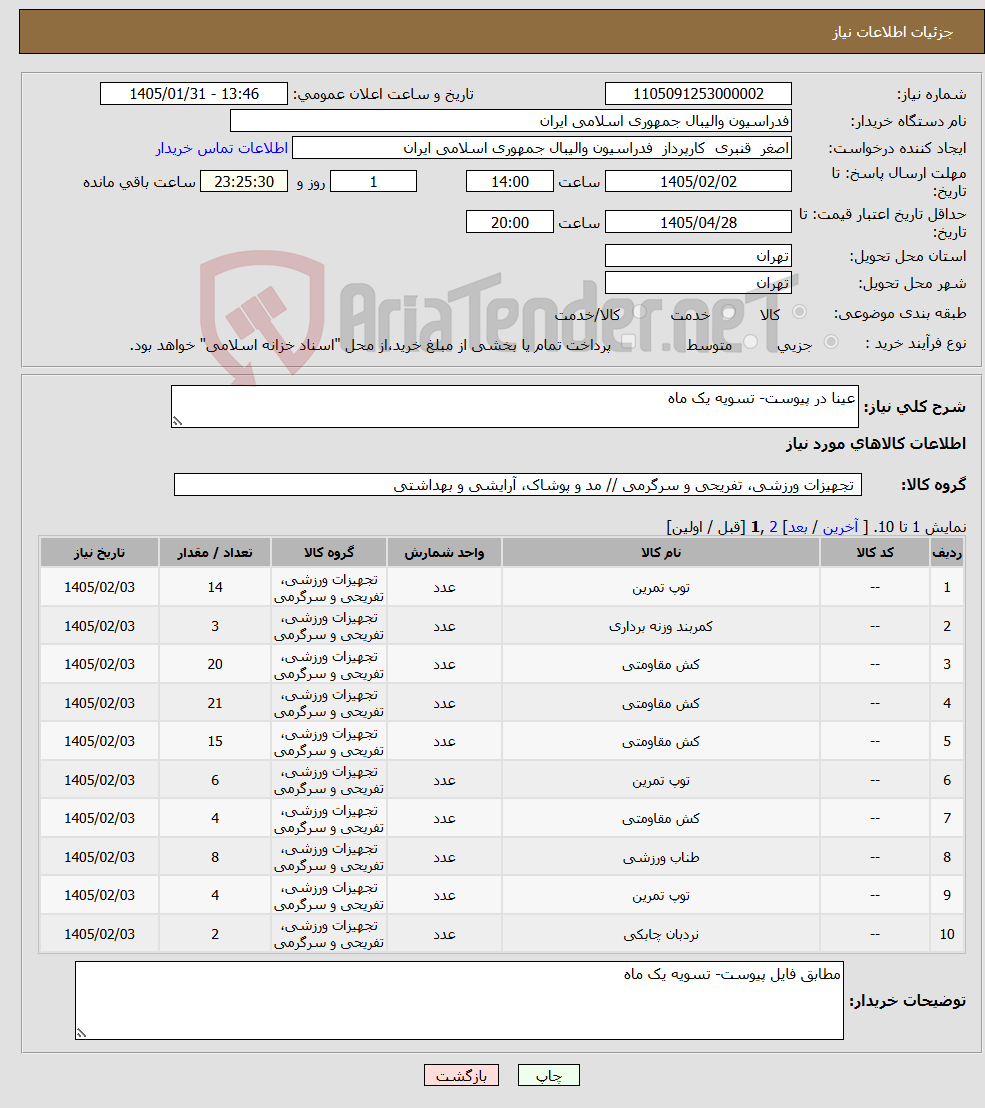Select the کالا/خدمت radio button
This screenshot has width=985, height=1108.
pos(640,312)
